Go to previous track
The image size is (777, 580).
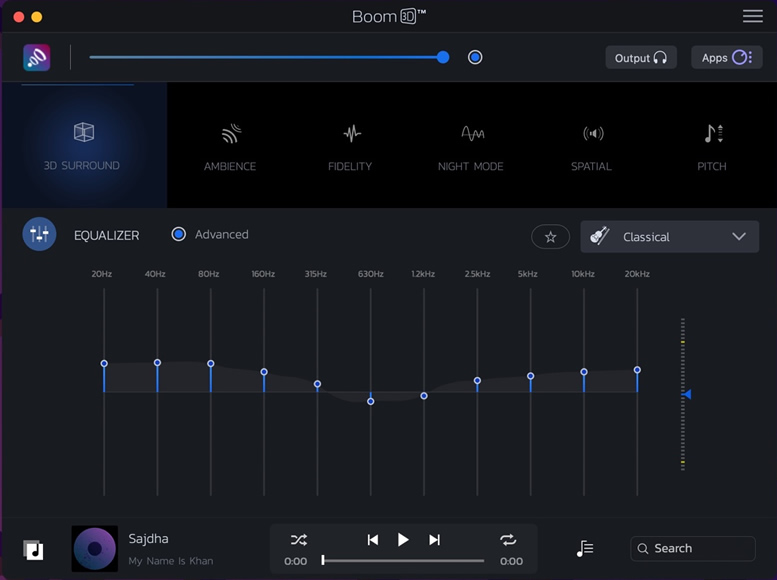tap(373, 539)
